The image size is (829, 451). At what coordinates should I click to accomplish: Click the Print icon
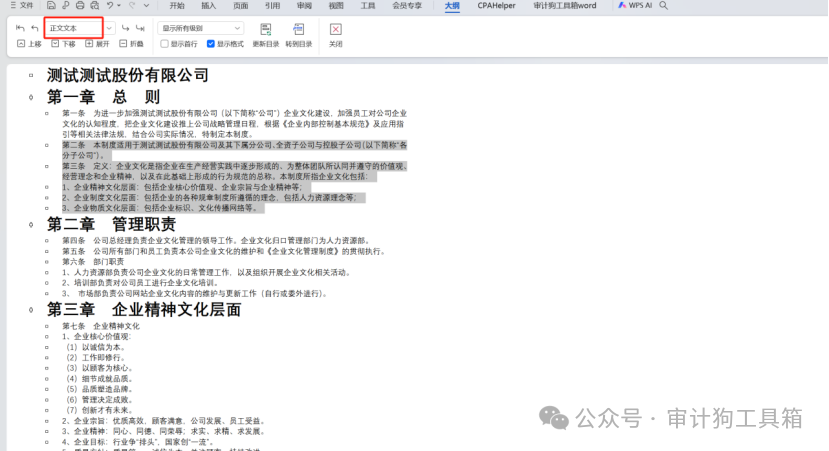tap(80, 5)
